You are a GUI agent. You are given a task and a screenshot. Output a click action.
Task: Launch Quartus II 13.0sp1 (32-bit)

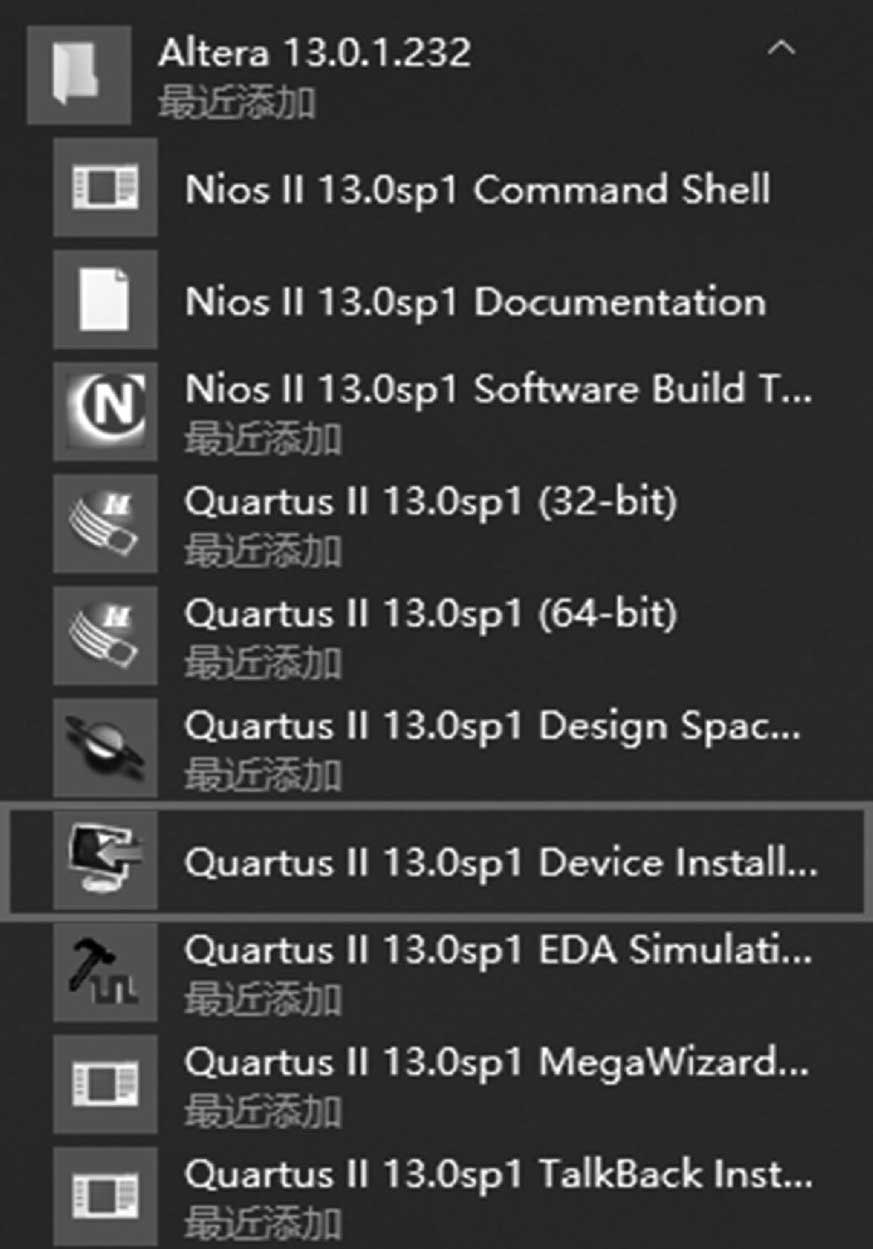430,501
